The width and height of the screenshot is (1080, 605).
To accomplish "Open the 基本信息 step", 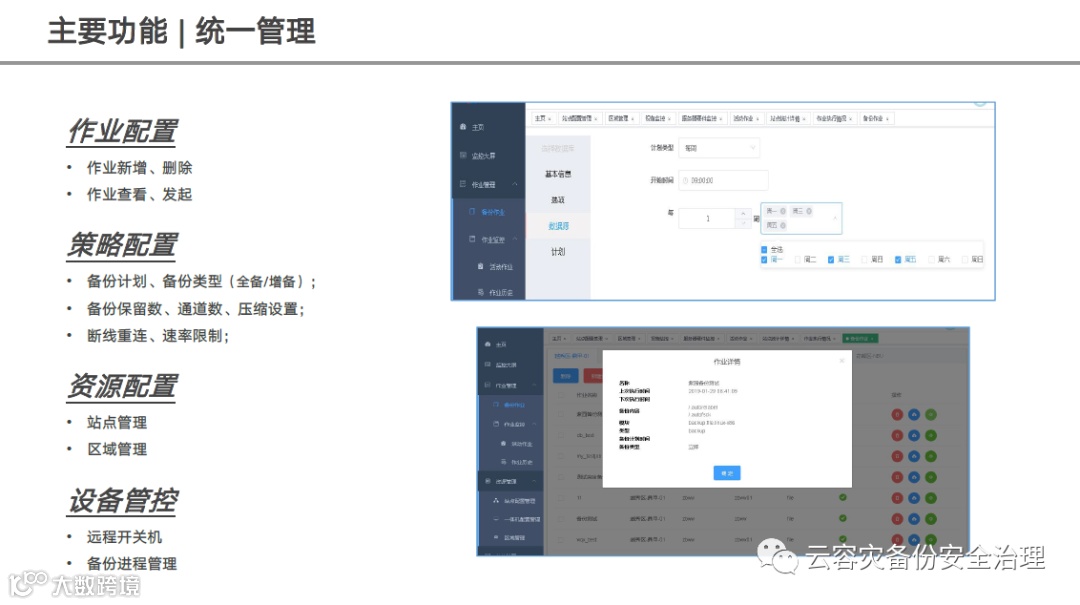I will [x=558, y=174].
